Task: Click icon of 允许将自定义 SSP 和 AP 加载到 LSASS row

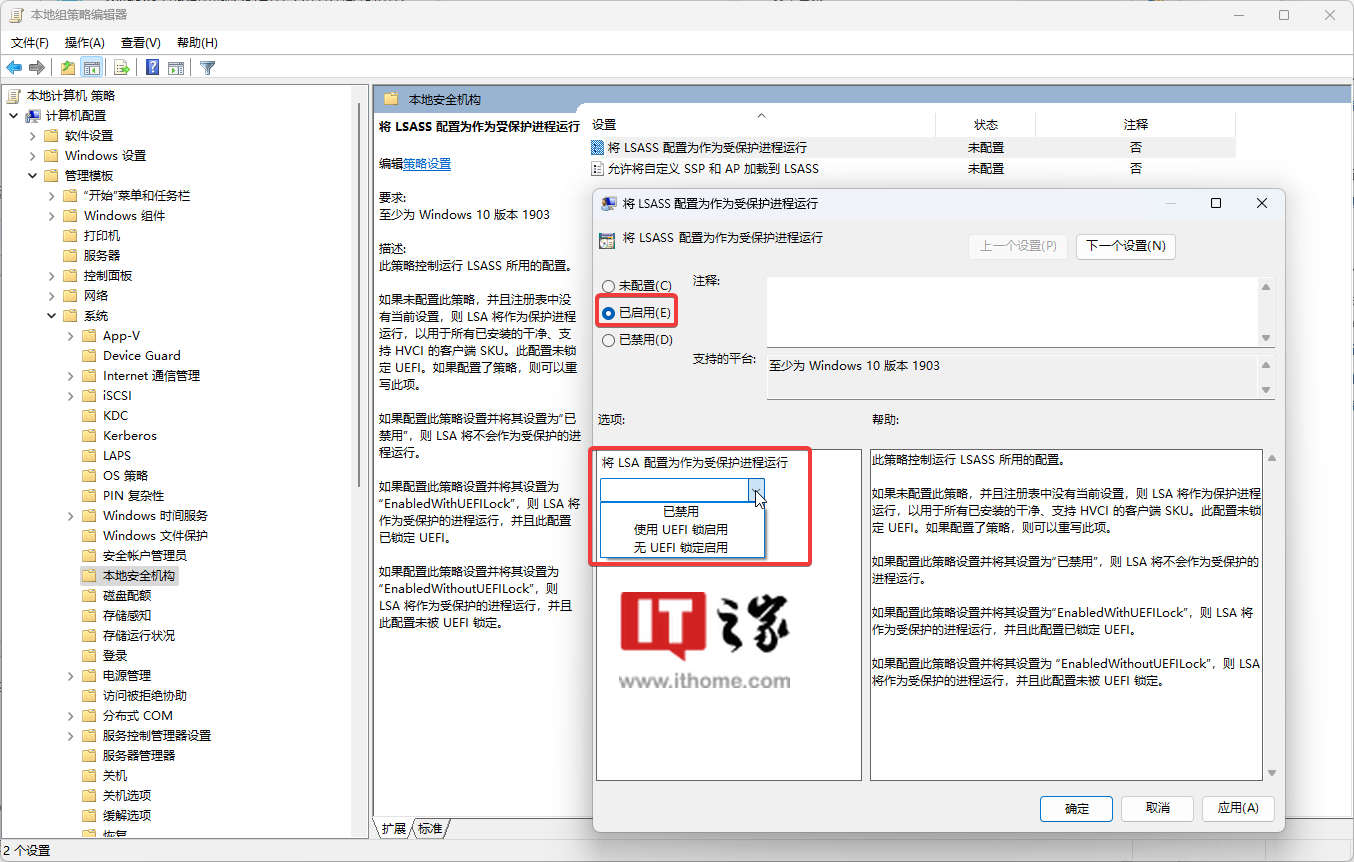Action: tap(598, 169)
